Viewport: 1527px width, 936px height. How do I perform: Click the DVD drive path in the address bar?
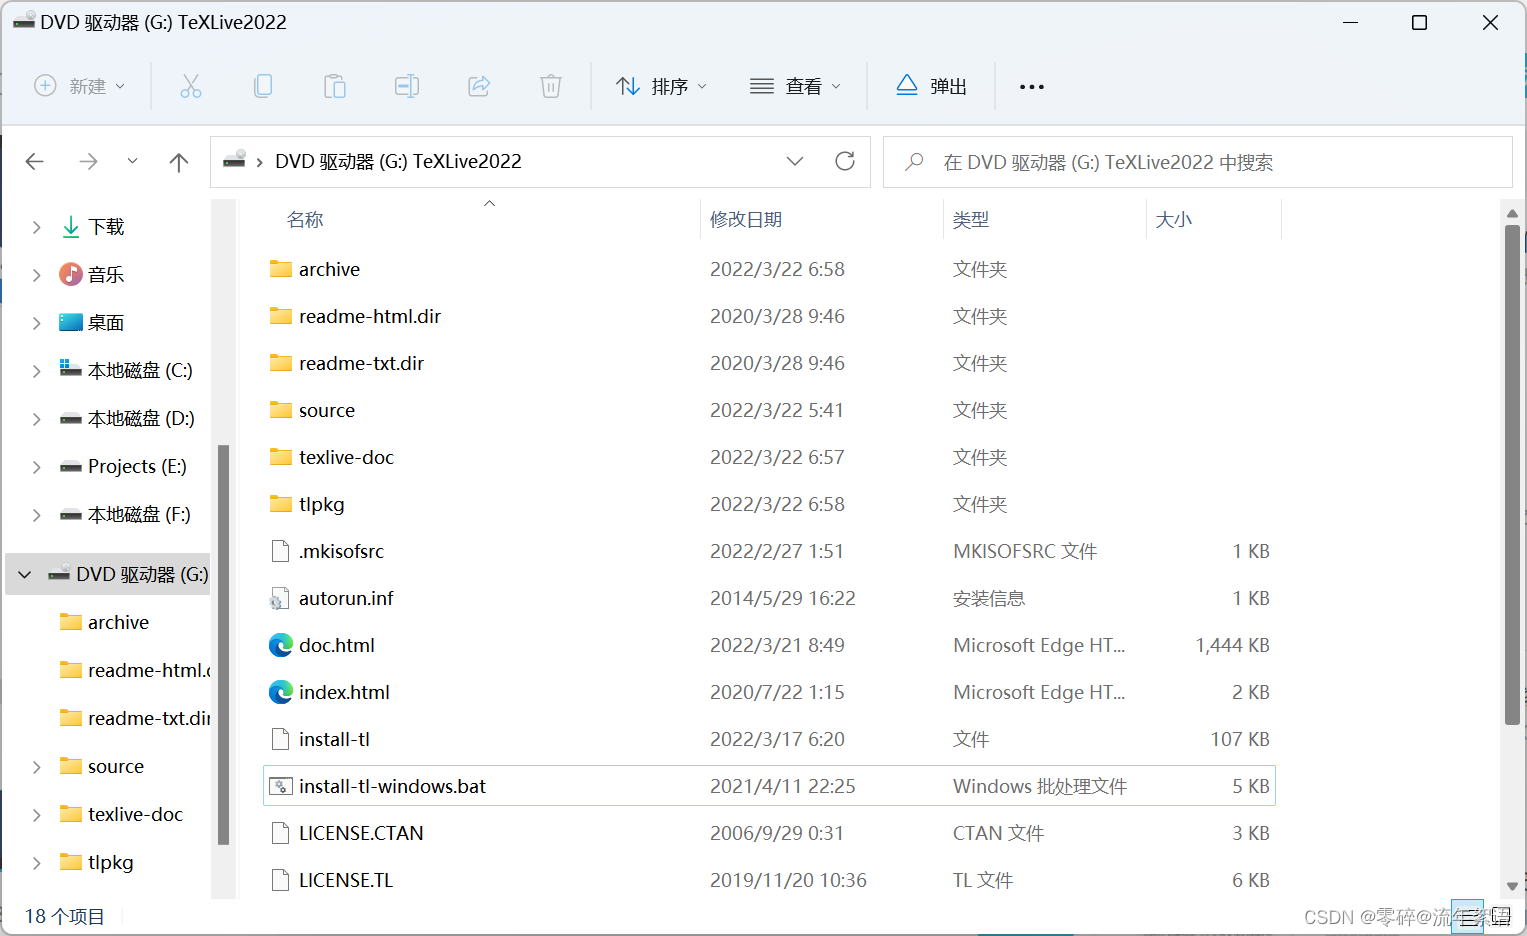click(398, 161)
